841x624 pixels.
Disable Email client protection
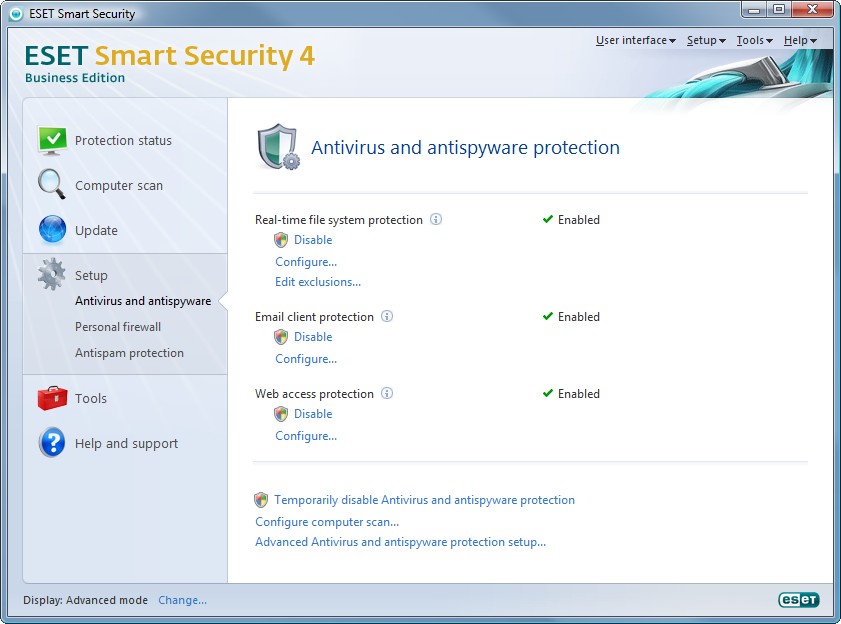(x=313, y=337)
